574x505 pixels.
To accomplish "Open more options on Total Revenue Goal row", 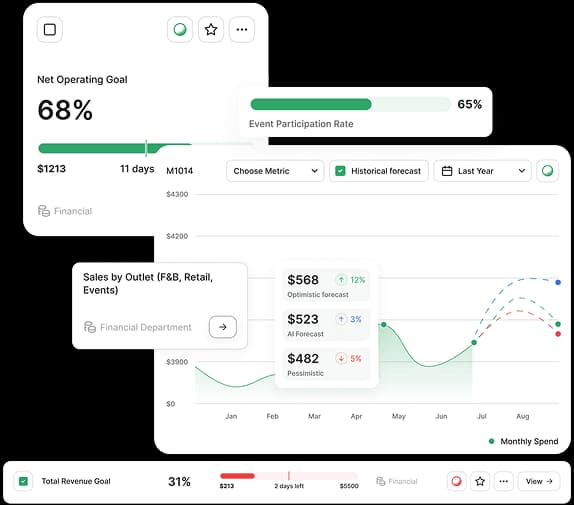I will tap(504, 481).
